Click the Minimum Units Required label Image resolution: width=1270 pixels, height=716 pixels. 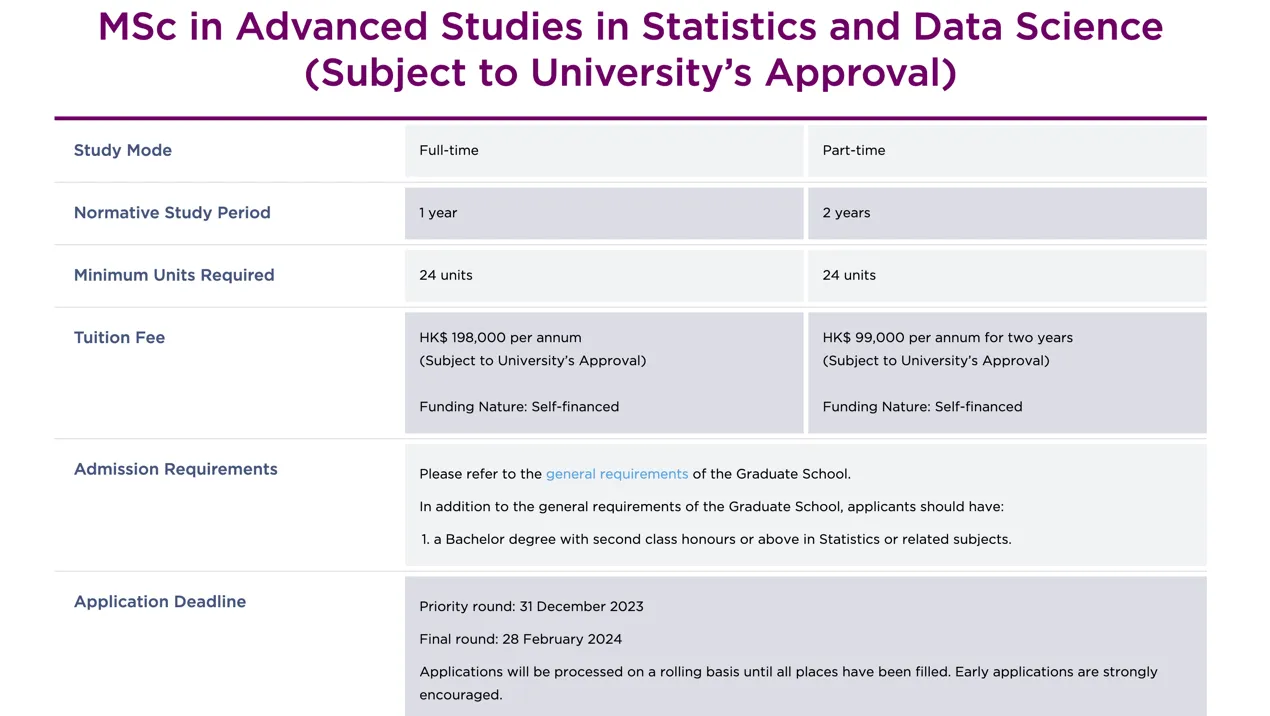click(x=174, y=275)
